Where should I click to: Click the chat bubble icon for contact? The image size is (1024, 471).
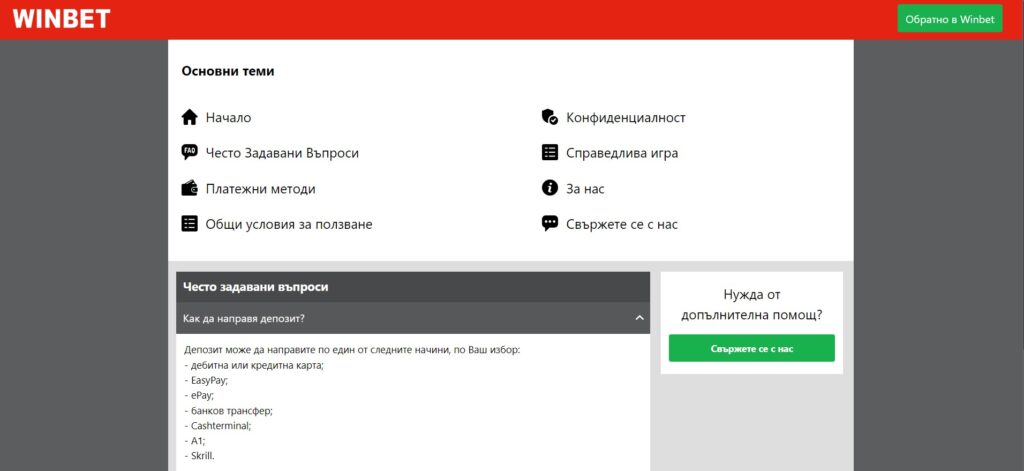click(550, 224)
